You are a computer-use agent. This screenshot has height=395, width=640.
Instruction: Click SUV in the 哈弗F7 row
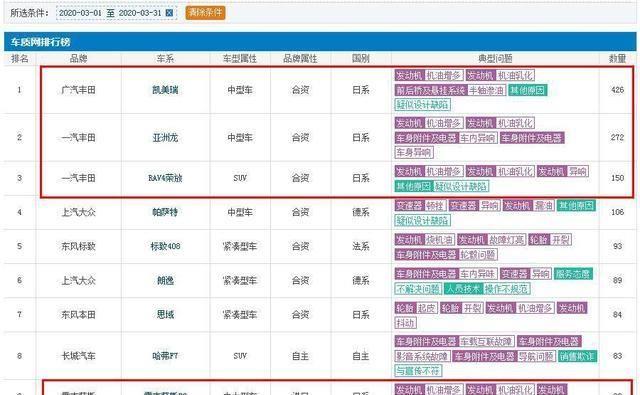click(240, 356)
